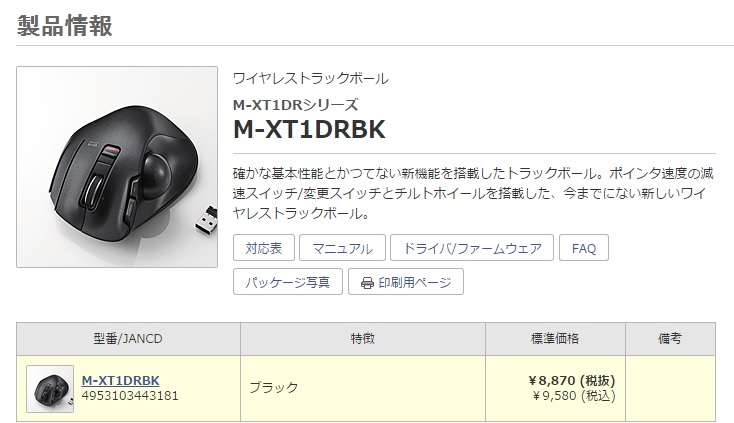Click the large trackball product image
The width and height of the screenshot is (734, 423).
click(x=117, y=167)
